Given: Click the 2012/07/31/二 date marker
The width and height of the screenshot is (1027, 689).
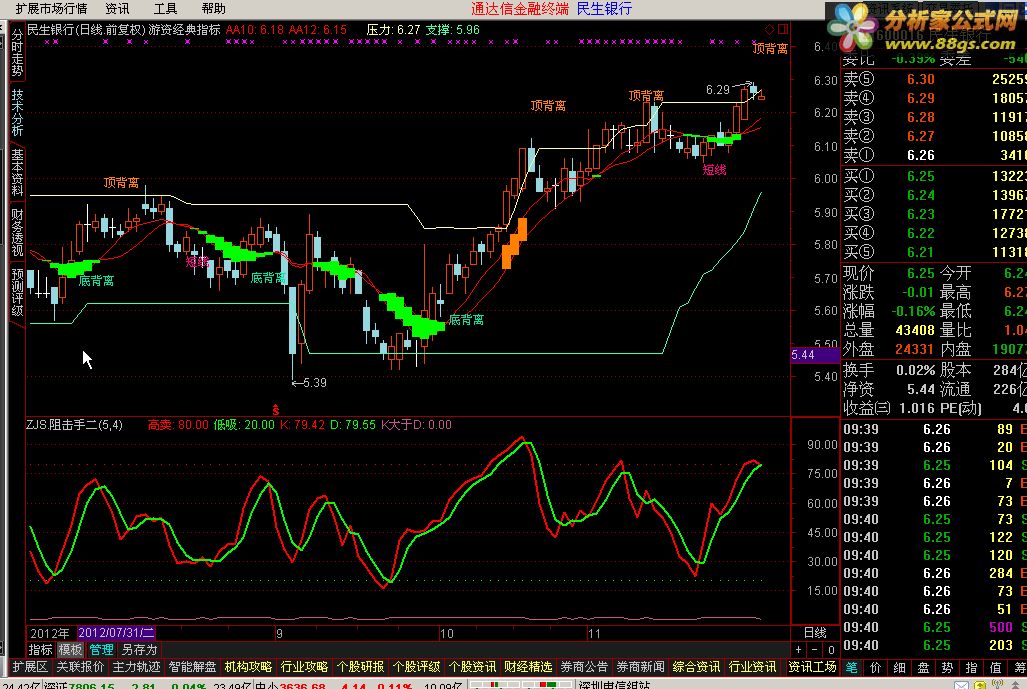Looking at the screenshot, I should pos(116,633).
